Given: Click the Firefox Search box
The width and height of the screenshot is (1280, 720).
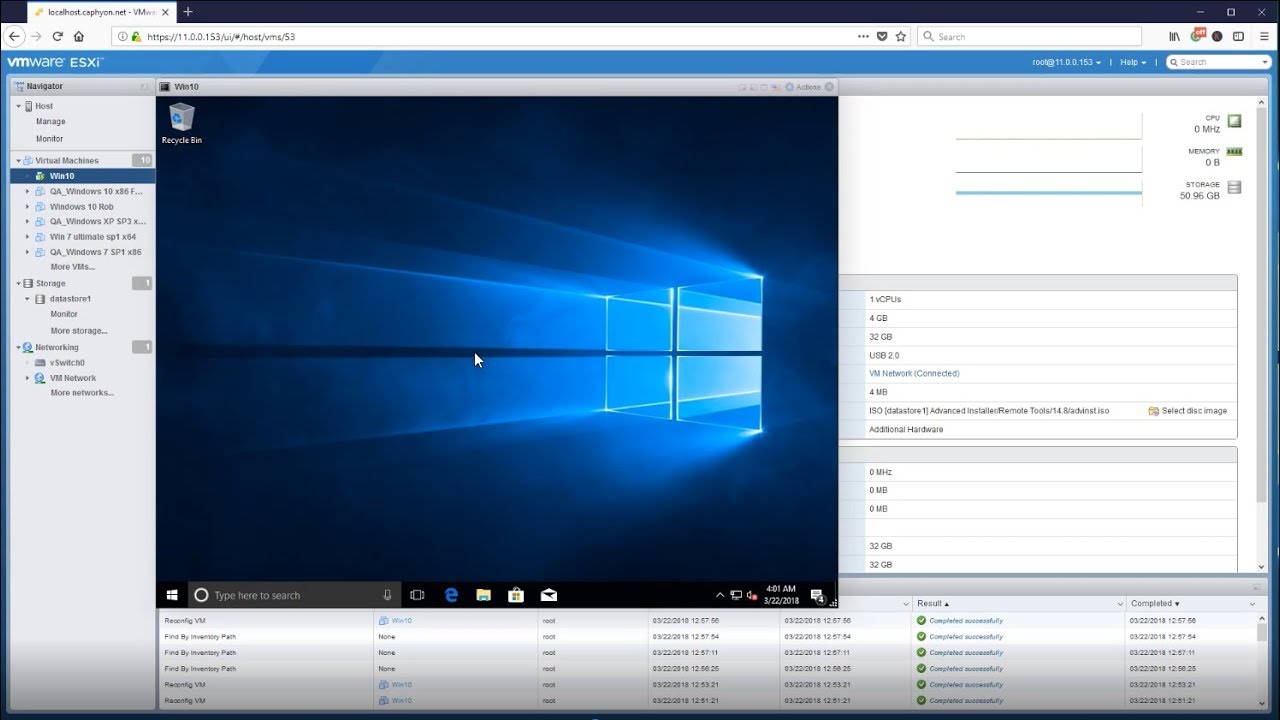Looking at the screenshot, I should click(x=1029, y=36).
